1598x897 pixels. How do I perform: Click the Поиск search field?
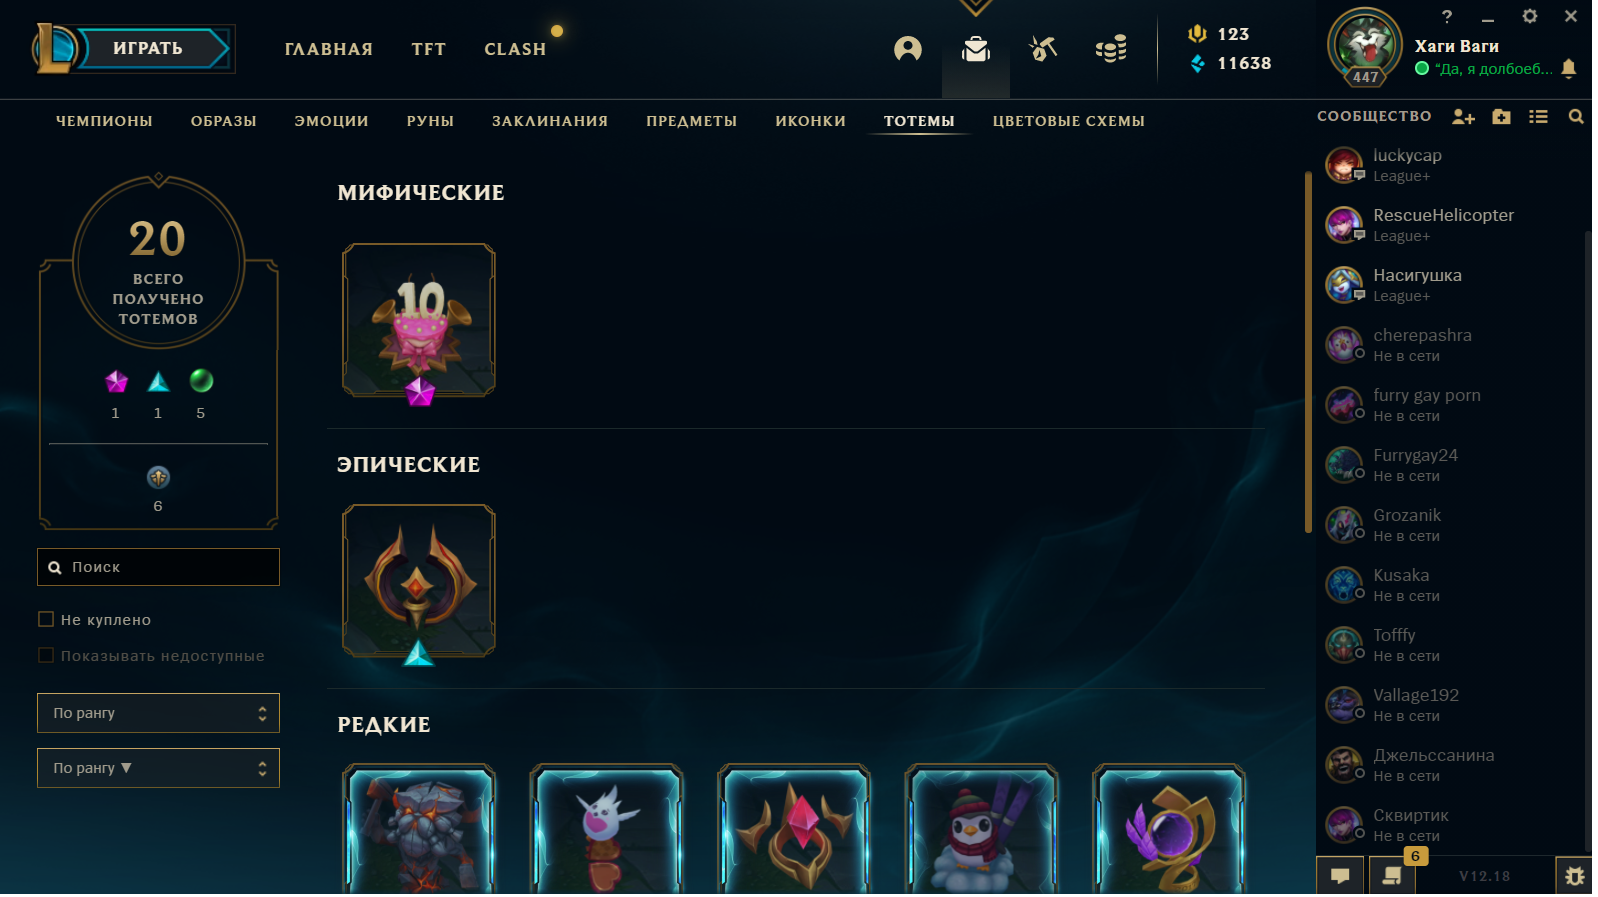(x=158, y=567)
